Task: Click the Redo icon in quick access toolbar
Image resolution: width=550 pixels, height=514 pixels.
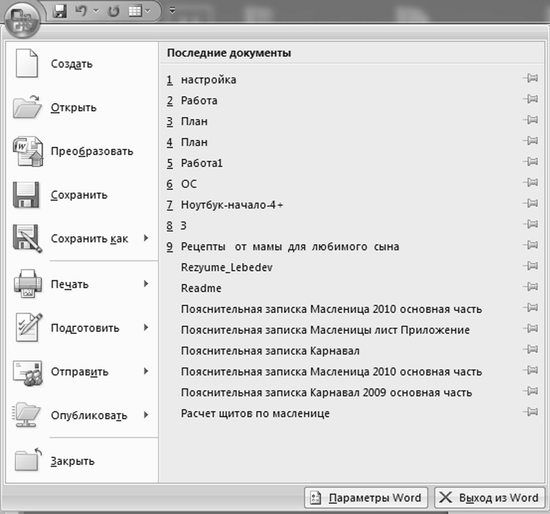Action: coord(113,11)
